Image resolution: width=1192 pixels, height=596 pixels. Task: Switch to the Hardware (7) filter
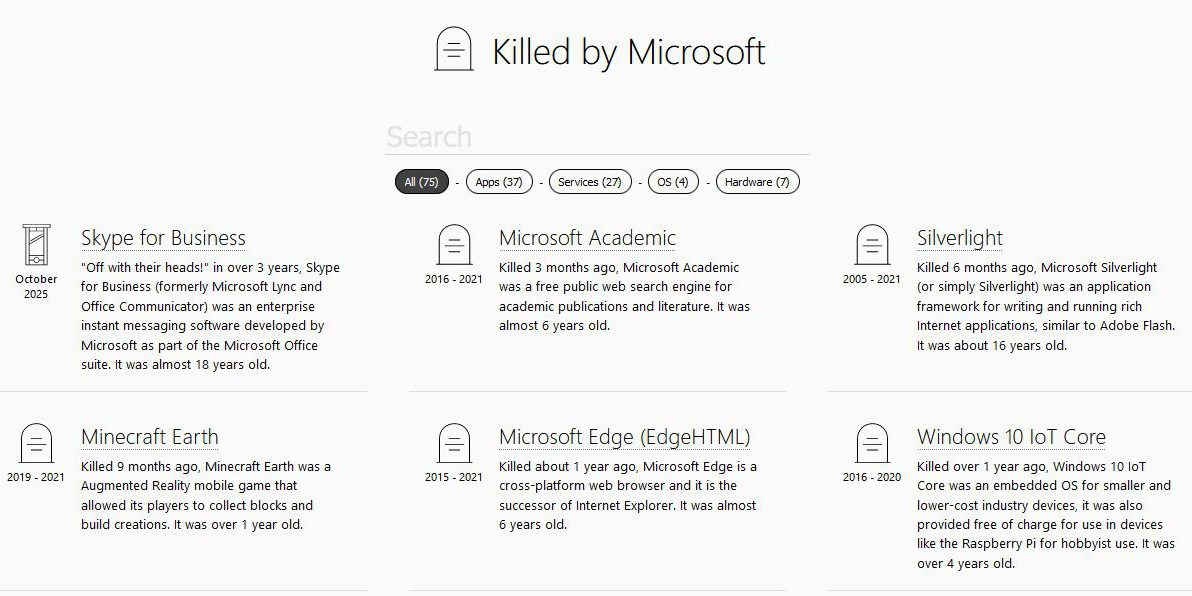click(x=757, y=182)
